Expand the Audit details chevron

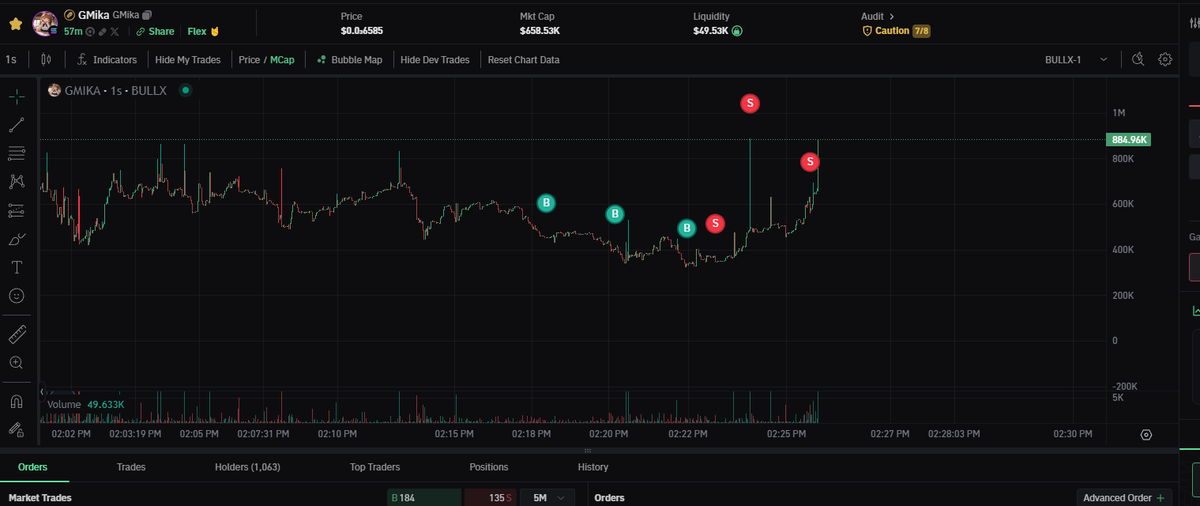click(x=892, y=16)
